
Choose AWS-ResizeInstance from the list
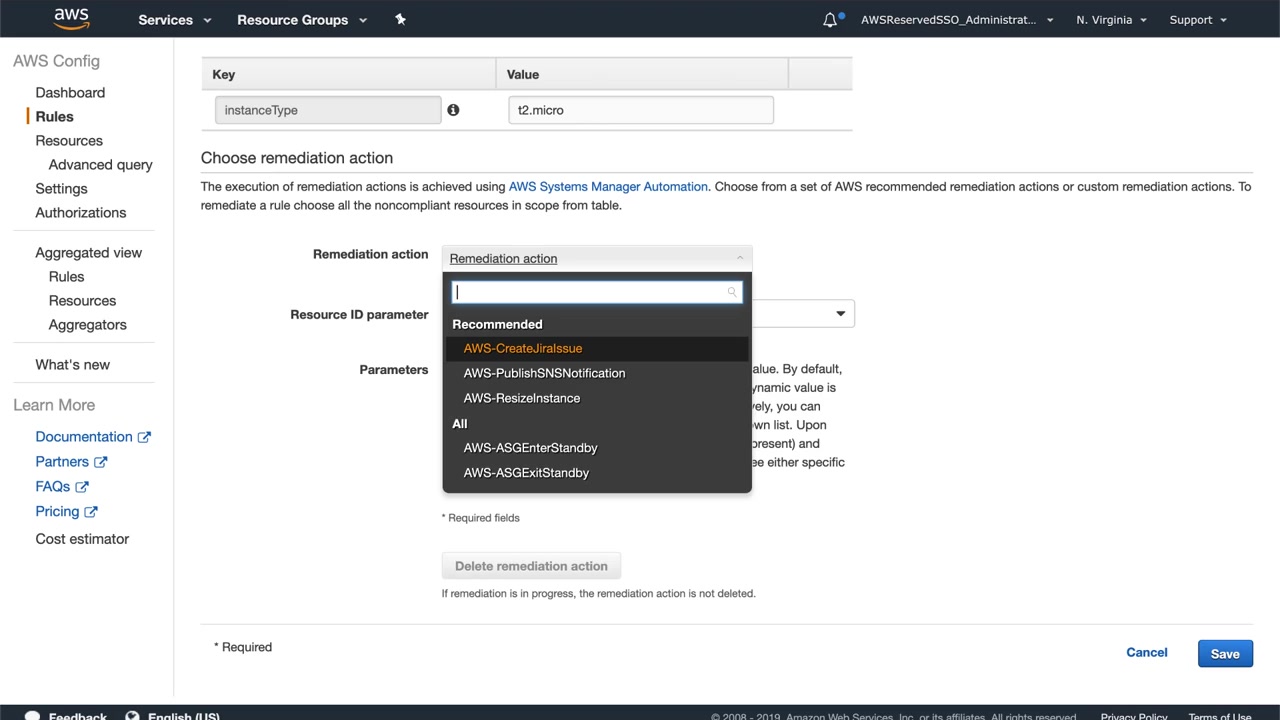click(522, 398)
